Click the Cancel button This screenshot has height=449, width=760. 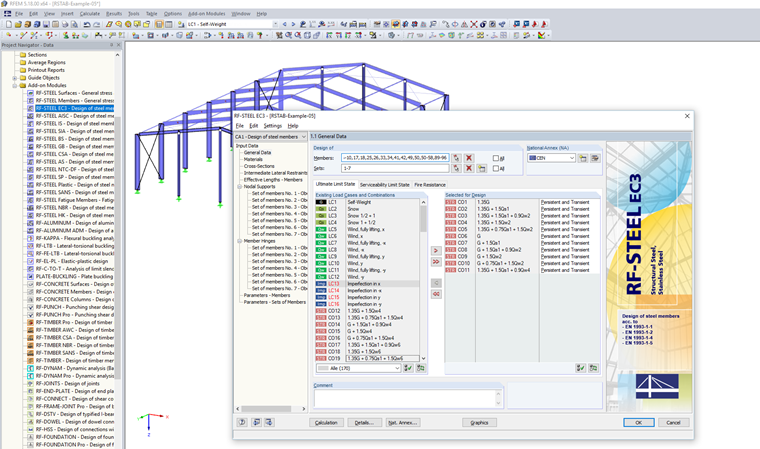(x=673, y=422)
